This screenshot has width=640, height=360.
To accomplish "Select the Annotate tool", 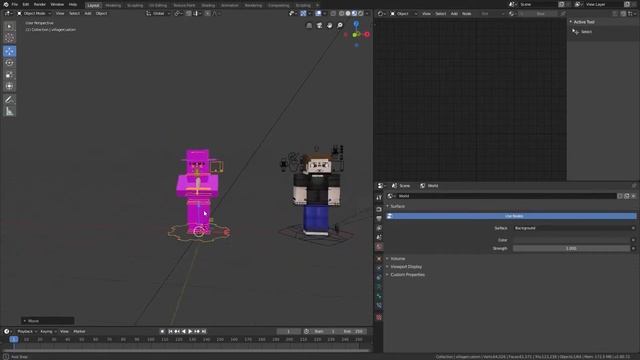I will (9, 100).
